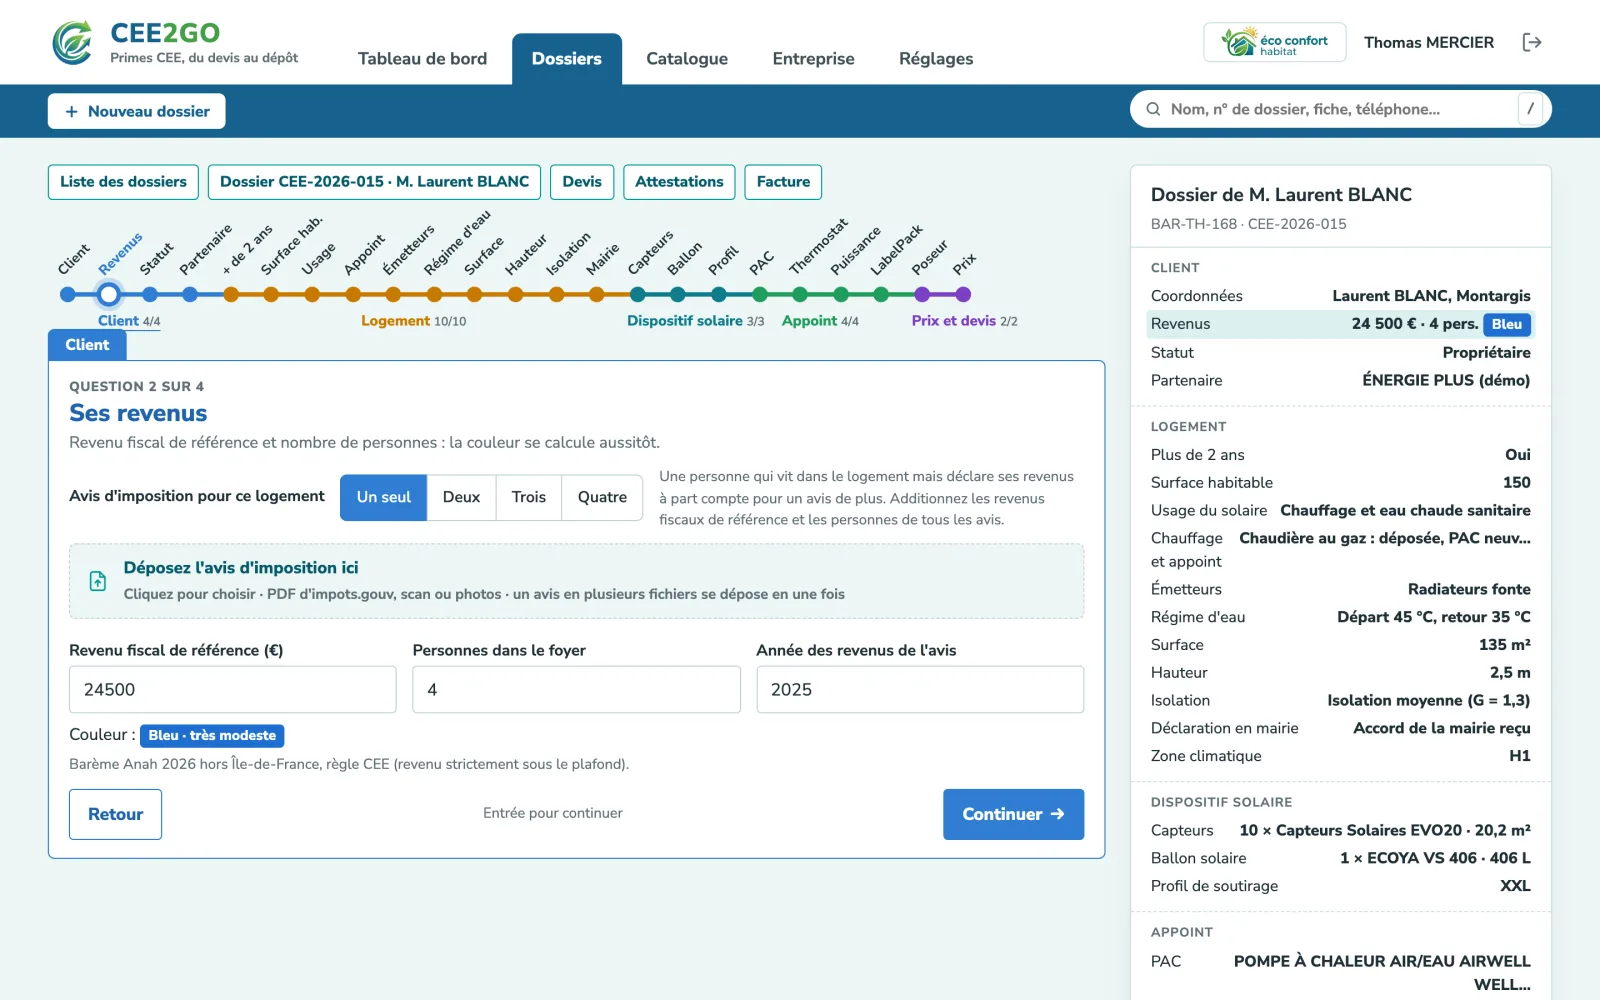This screenshot has width=1600, height=1000.
Task: Click the CEE2GO leaf logo
Action: point(72,42)
